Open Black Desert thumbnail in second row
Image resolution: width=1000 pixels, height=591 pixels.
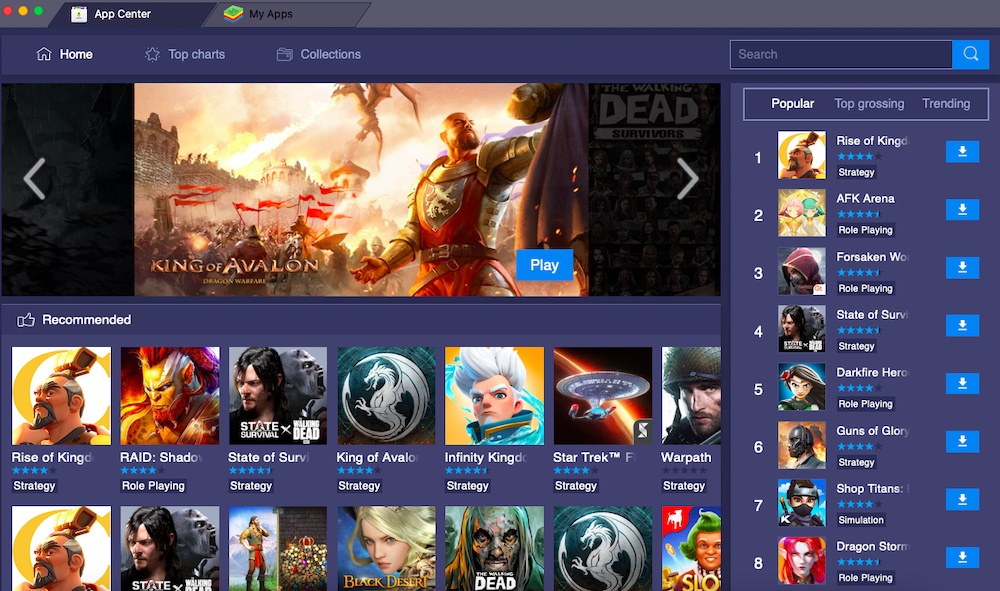(386, 549)
